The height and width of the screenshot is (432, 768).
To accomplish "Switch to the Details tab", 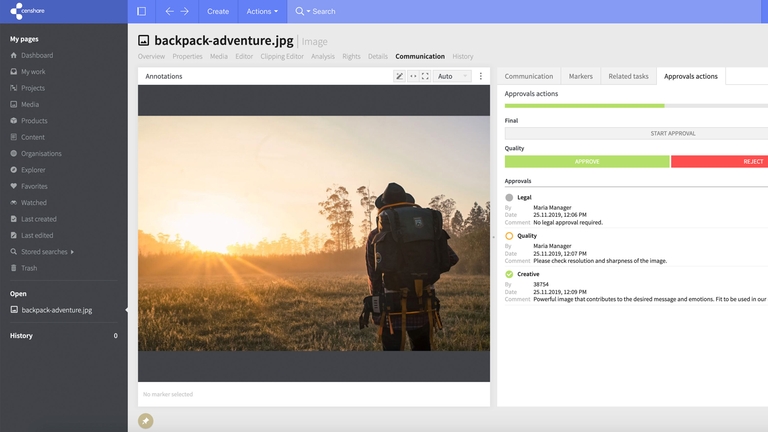I will coord(378,56).
